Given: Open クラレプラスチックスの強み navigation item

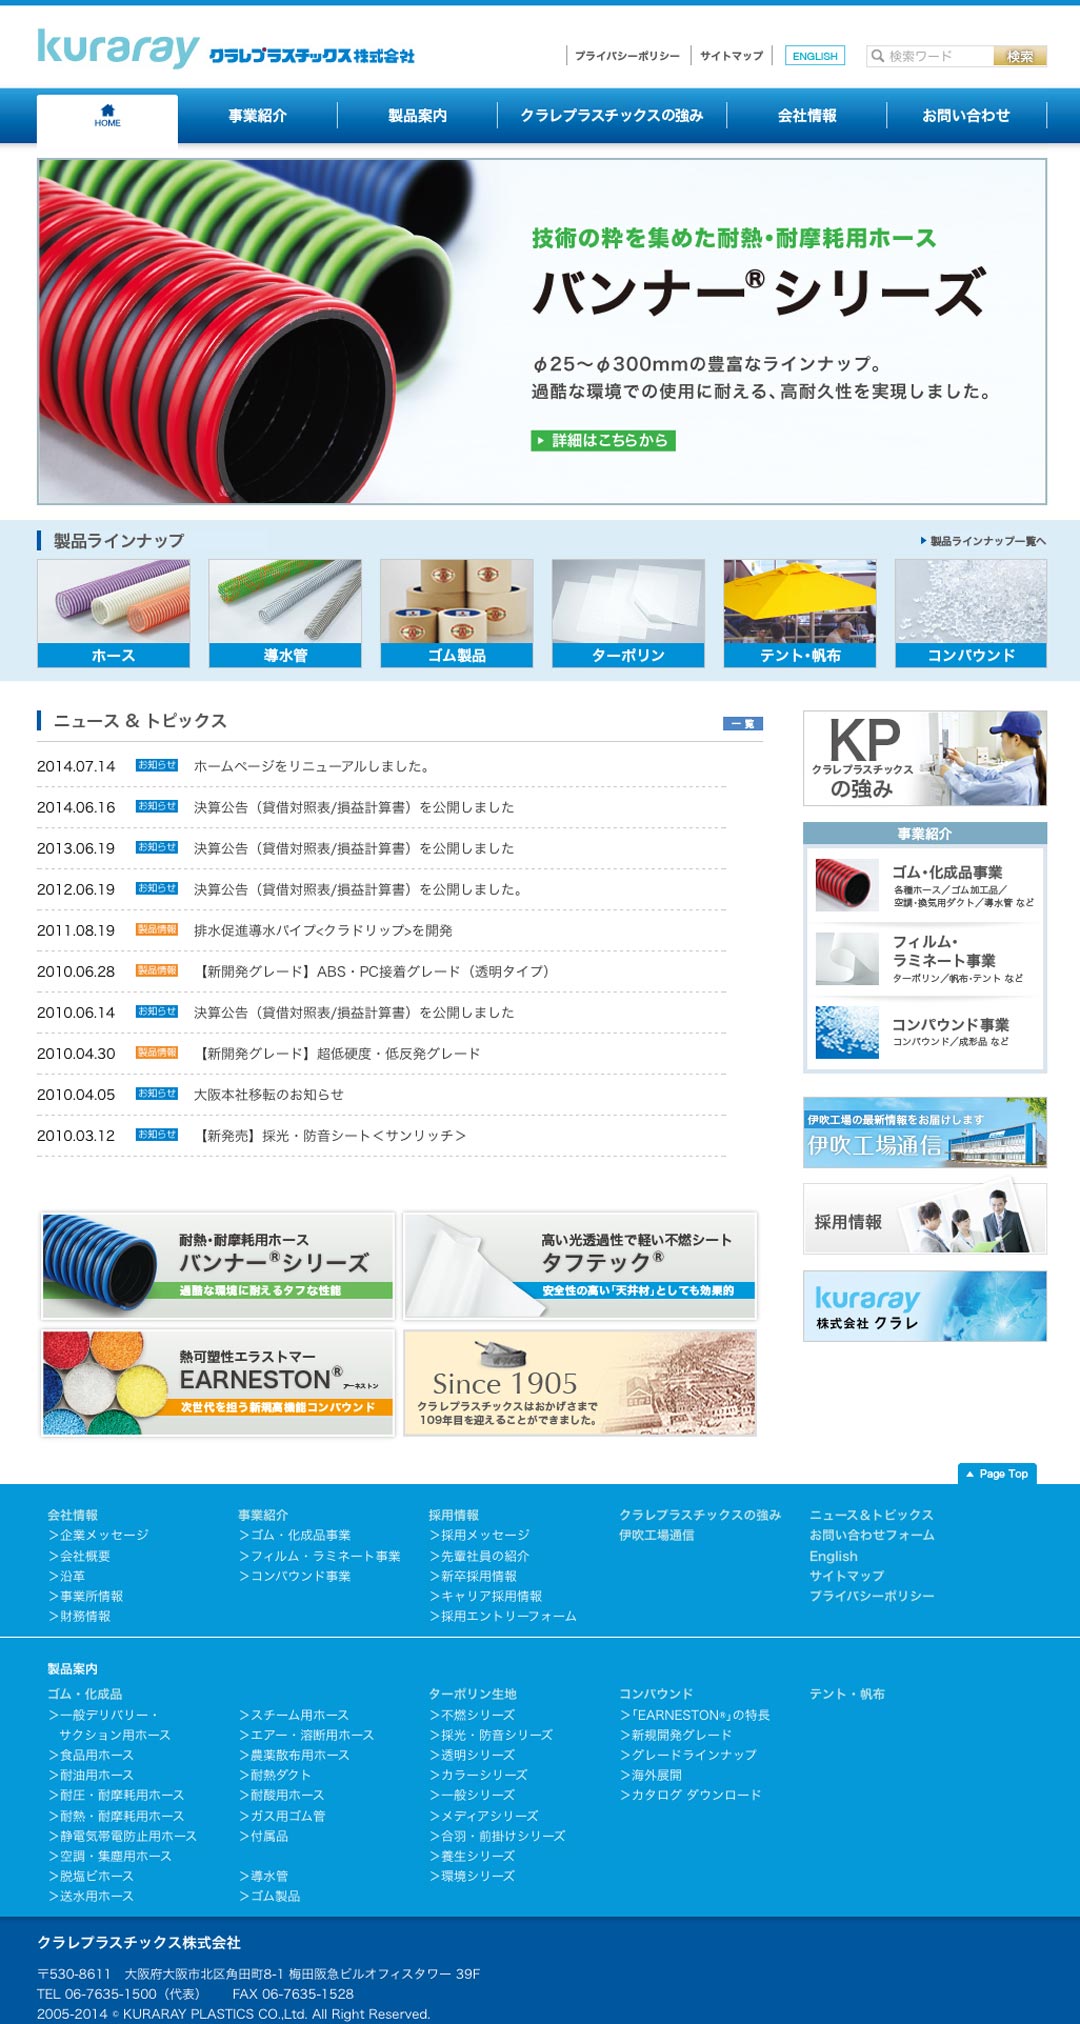Looking at the screenshot, I should pyautogui.click(x=612, y=116).
